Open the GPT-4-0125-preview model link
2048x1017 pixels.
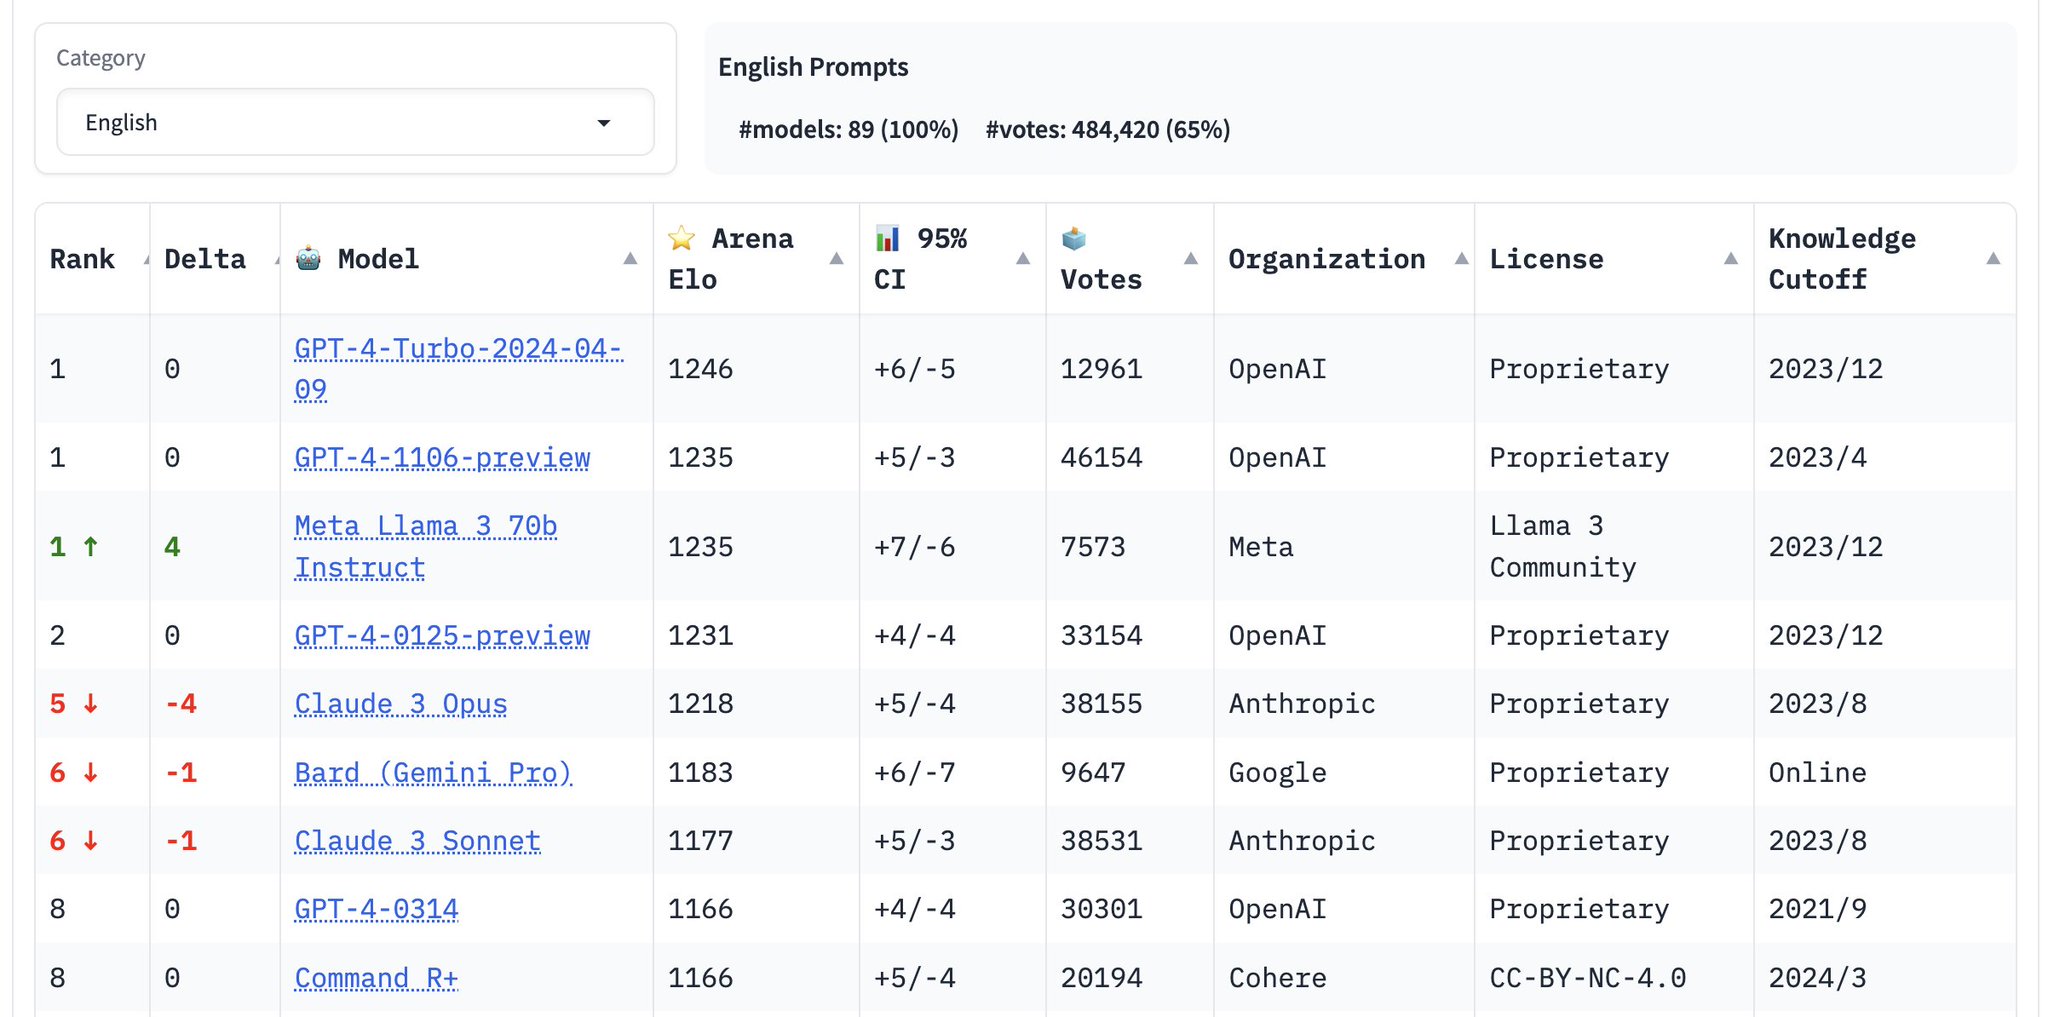442,635
